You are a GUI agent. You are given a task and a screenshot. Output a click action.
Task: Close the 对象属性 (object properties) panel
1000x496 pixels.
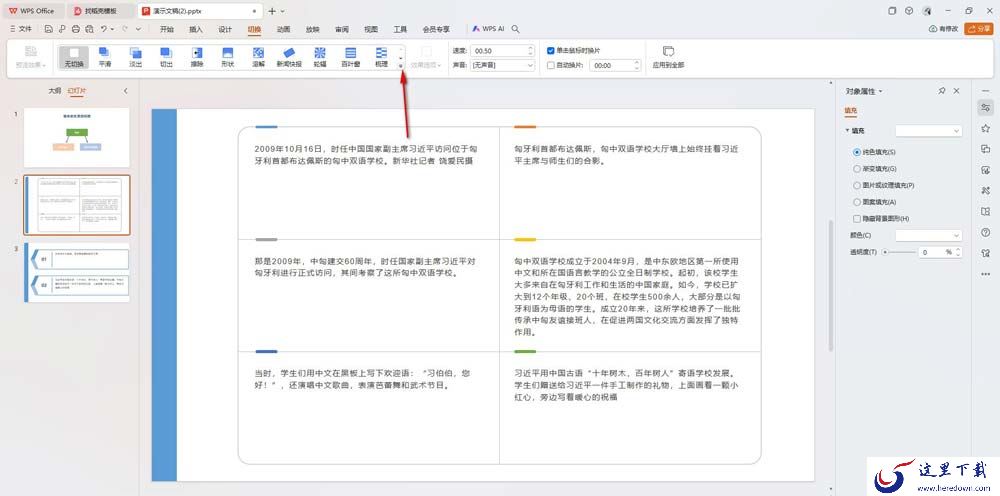(x=956, y=91)
